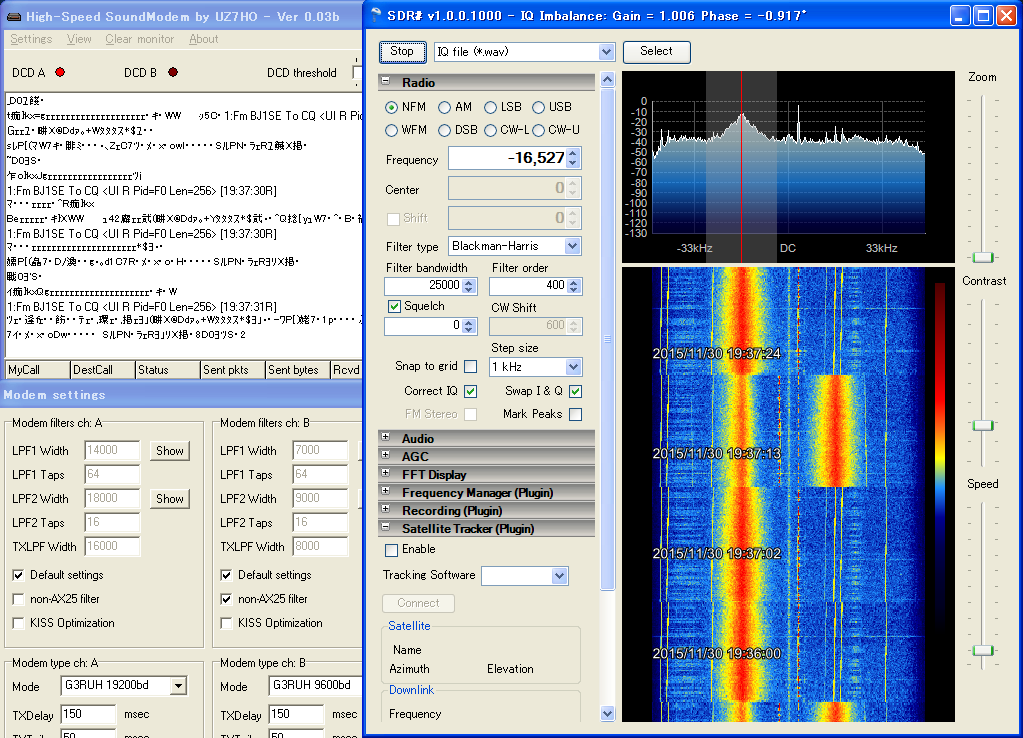Click the MyCall column header
The height and width of the screenshot is (738, 1023).
(37, 370)
